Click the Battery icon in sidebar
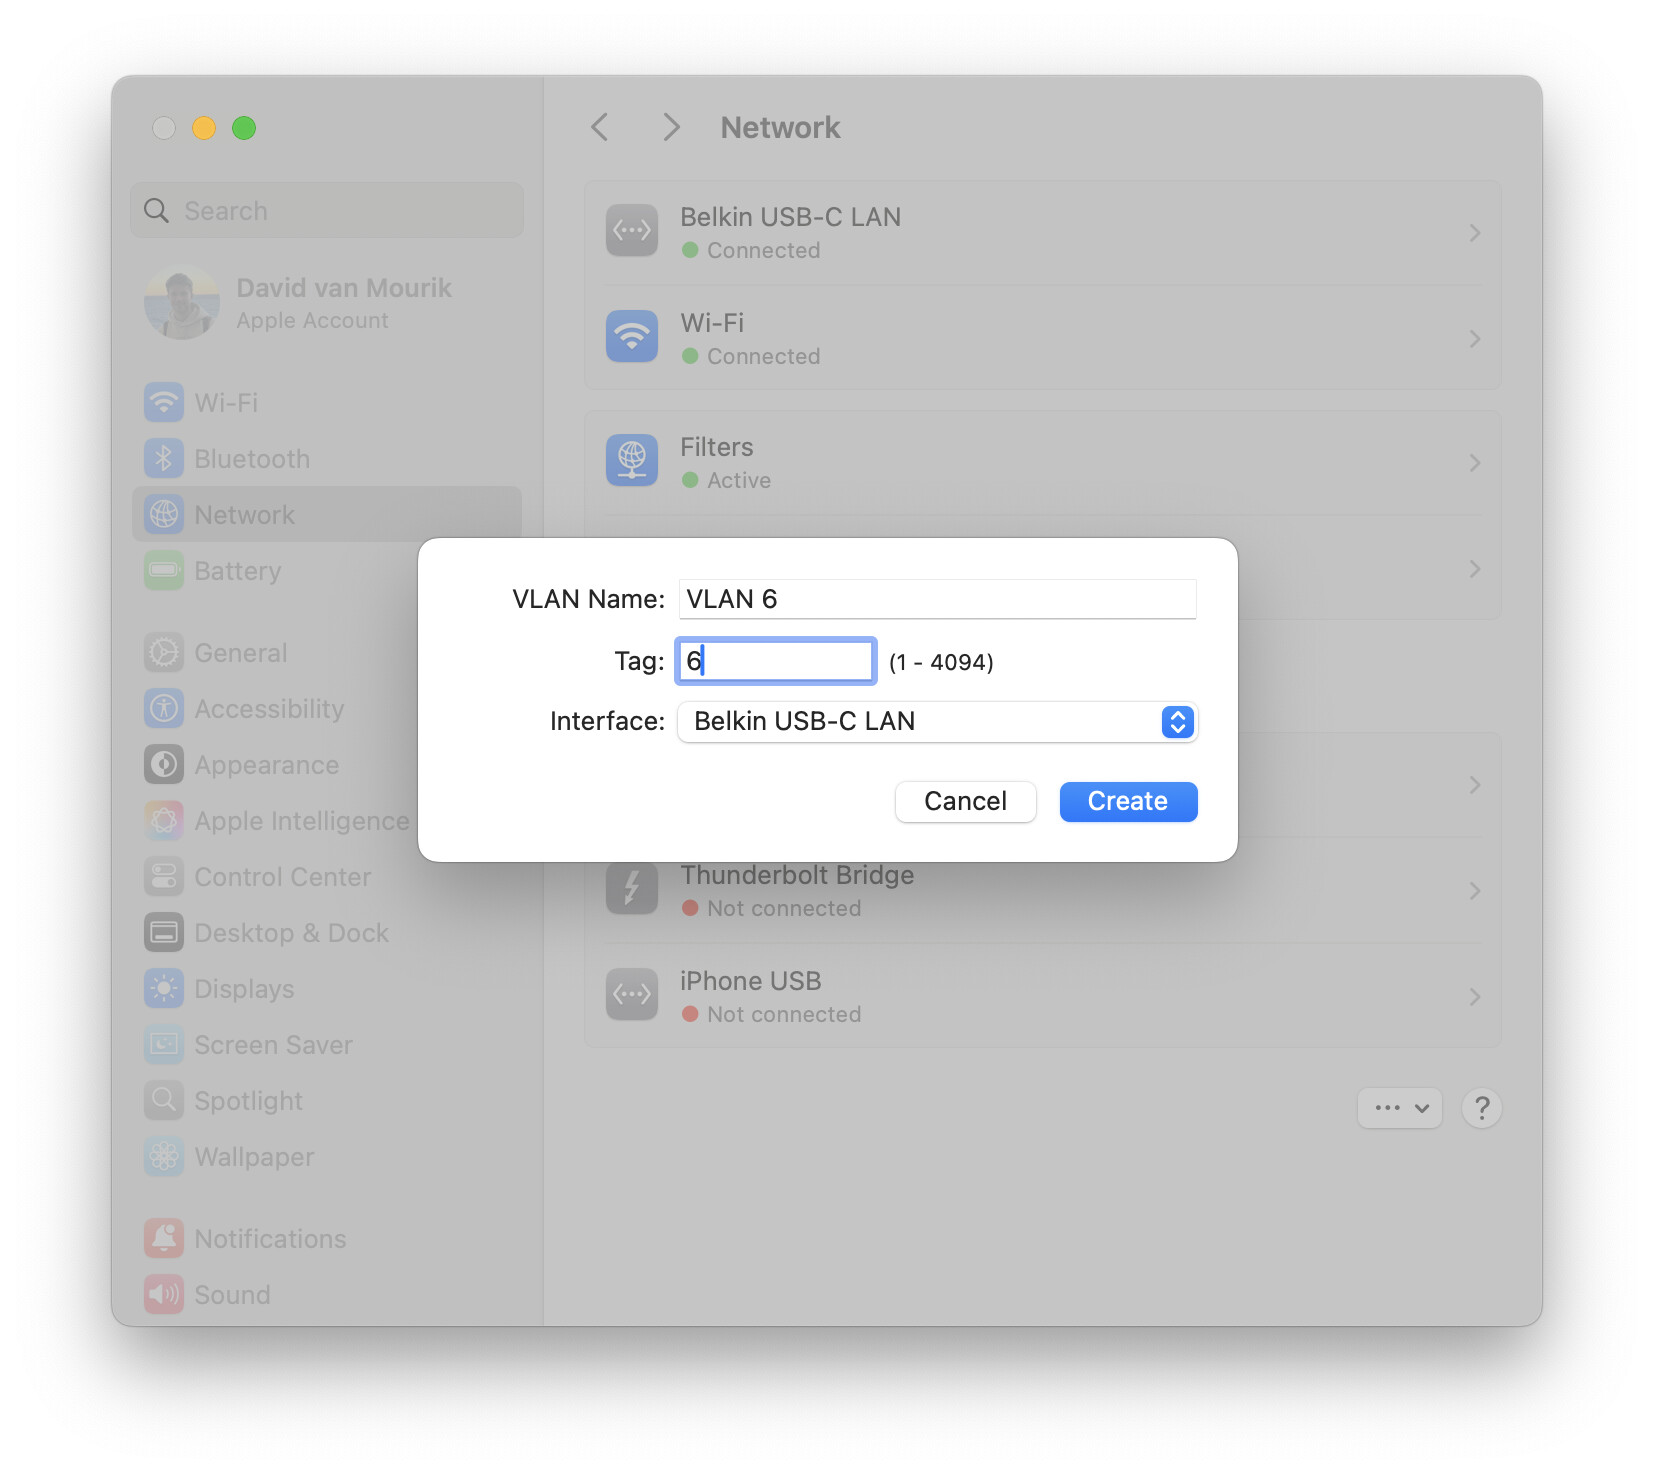This screenshot has height=1474, width=1654. [x=164, y=571]
